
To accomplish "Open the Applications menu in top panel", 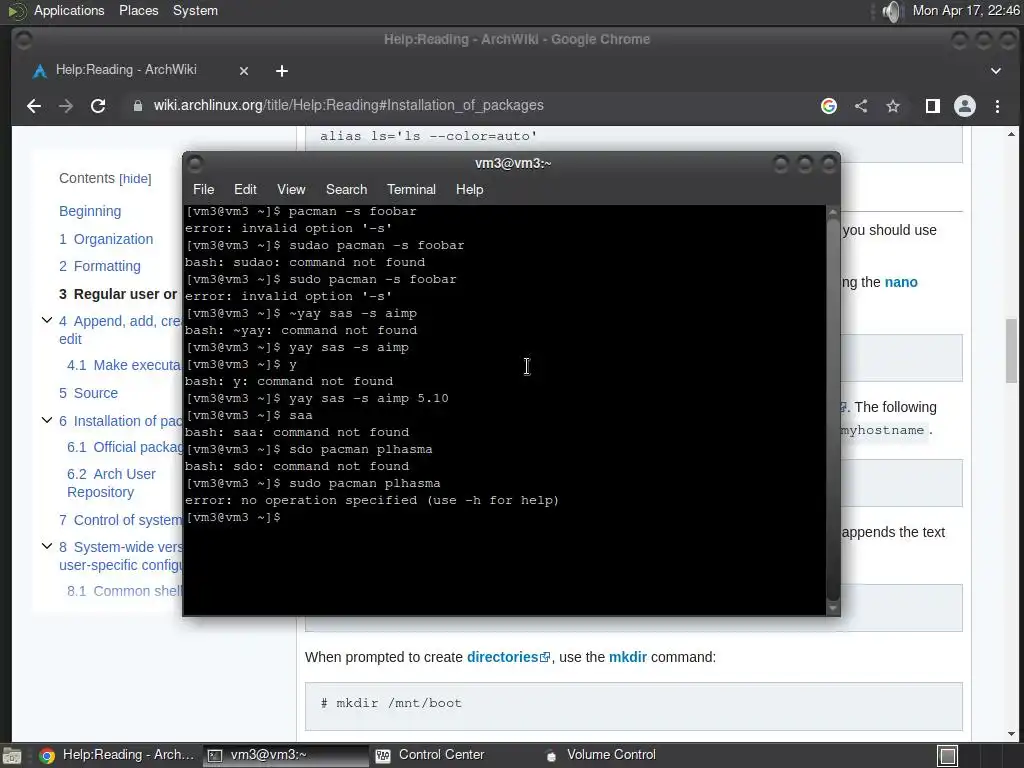I will tap(69, 10).
